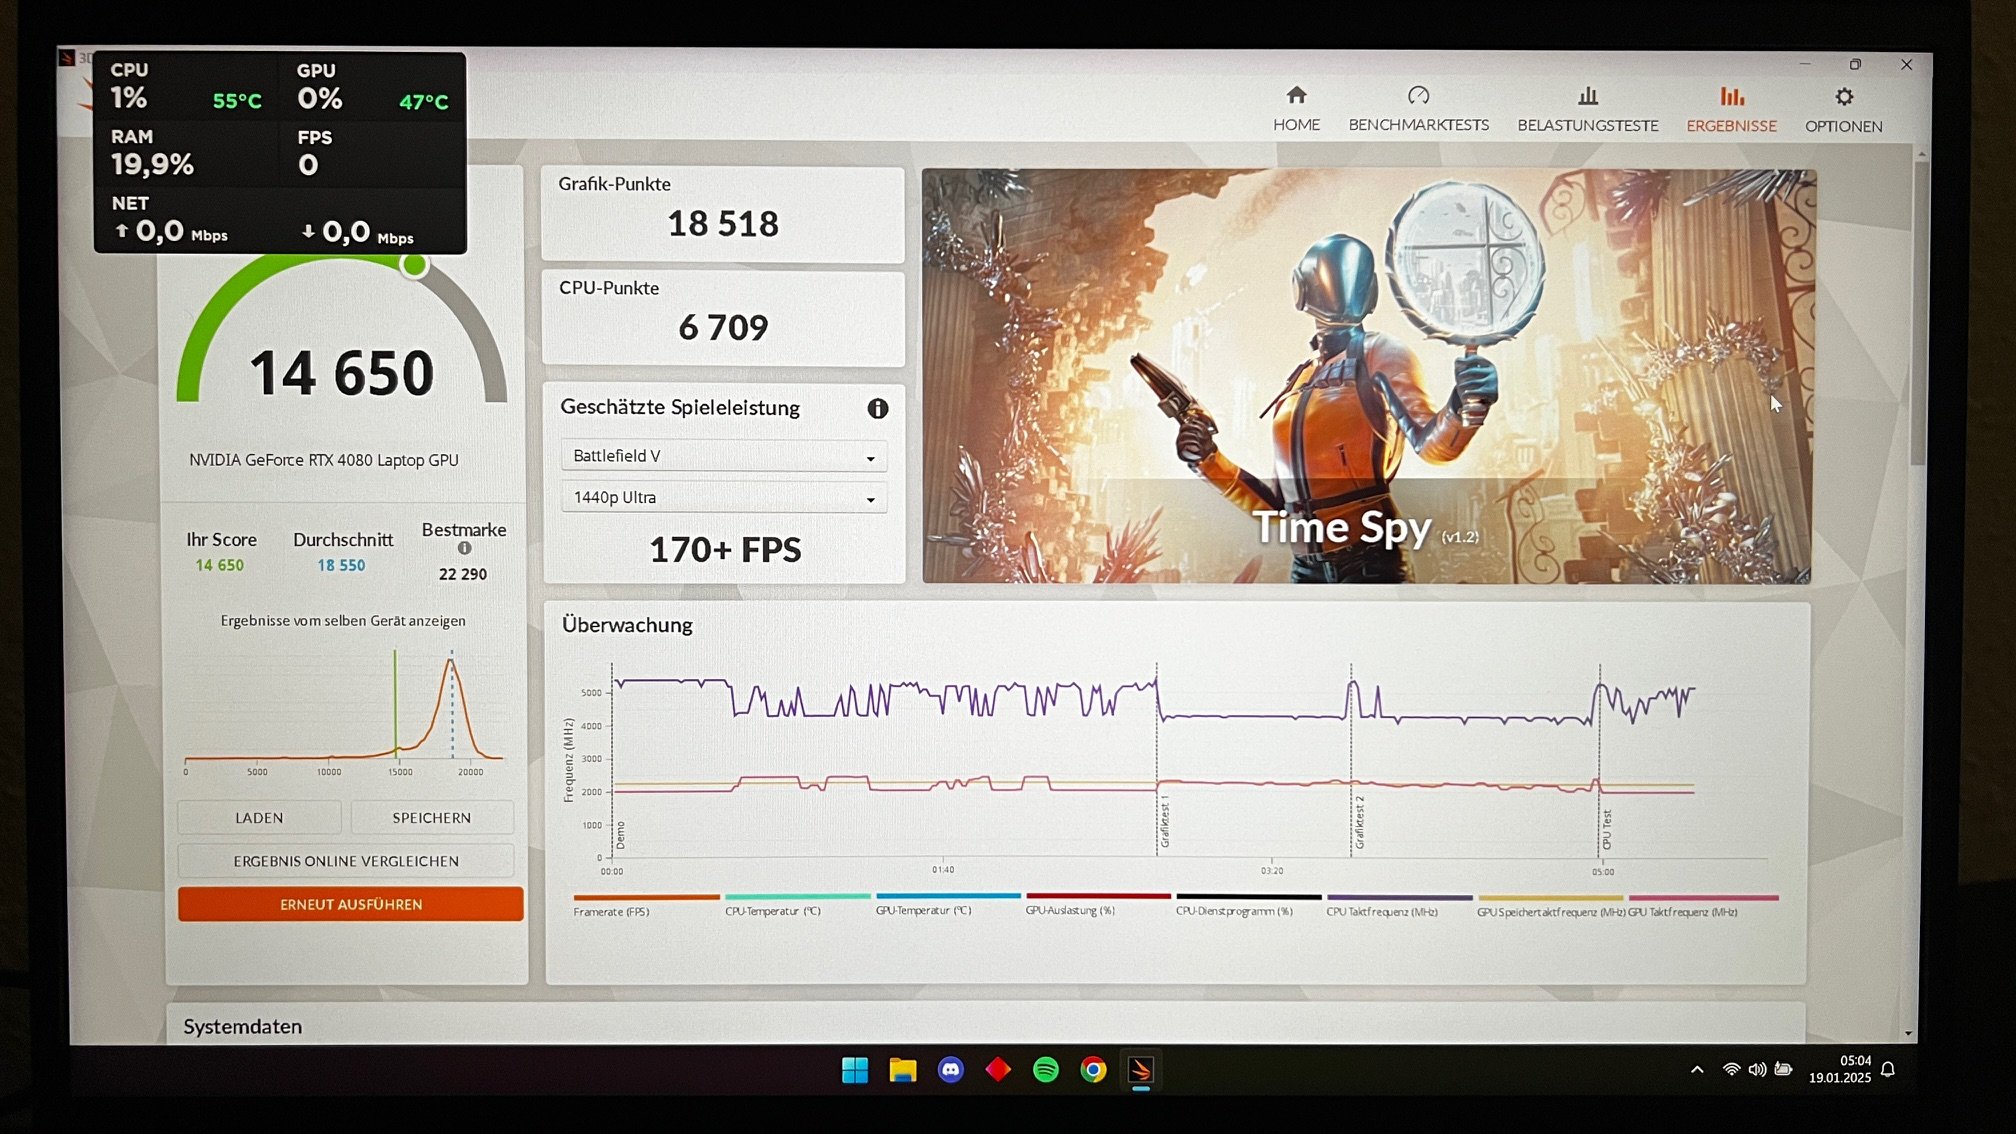Click Ergebnis Online Vergleichen button
The image size is (2016, 1134).
point(346,861)
